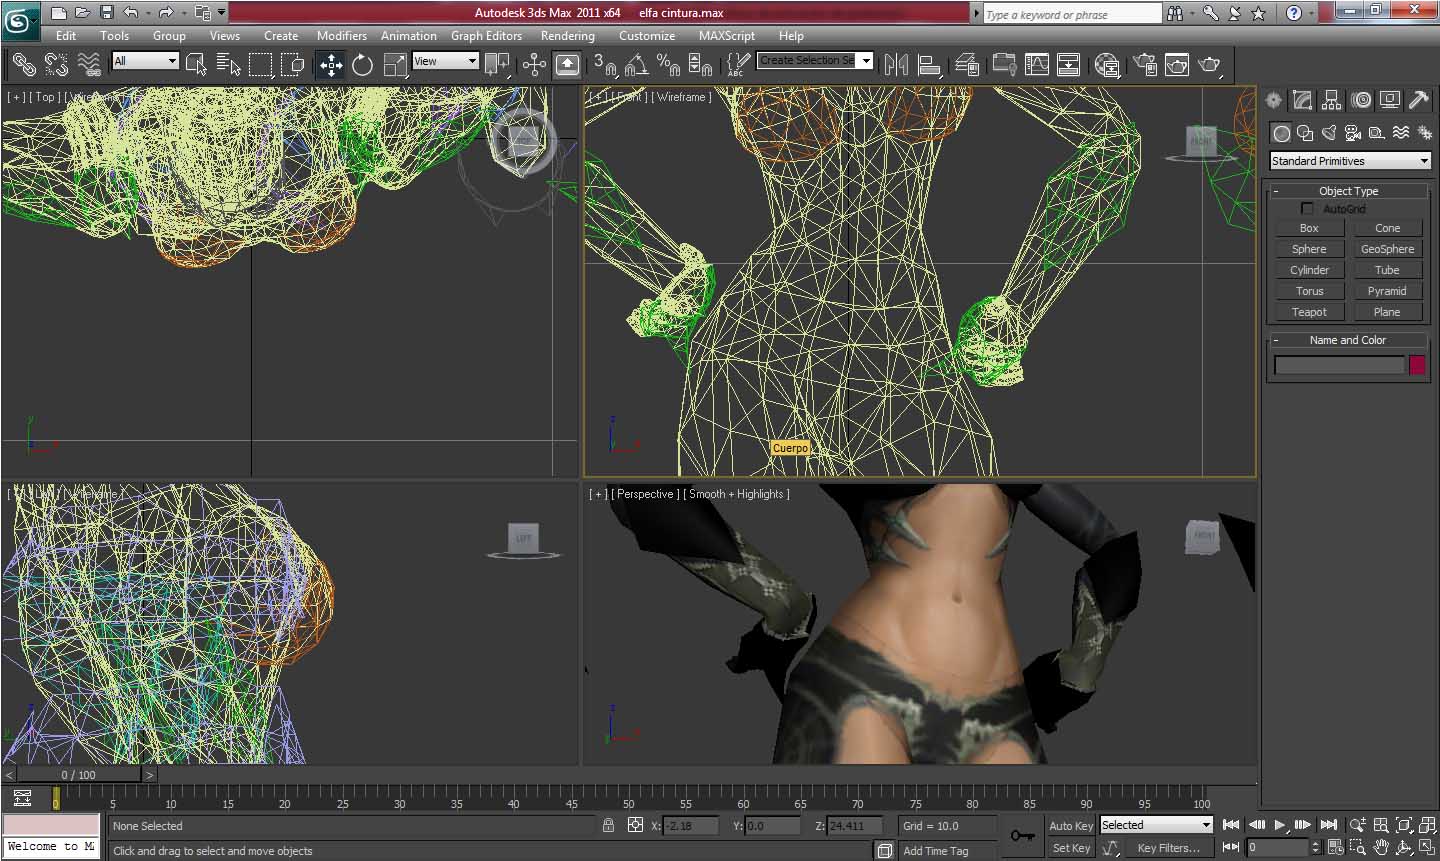Click the Render Production teapot icon

[x=1210, y=65]
